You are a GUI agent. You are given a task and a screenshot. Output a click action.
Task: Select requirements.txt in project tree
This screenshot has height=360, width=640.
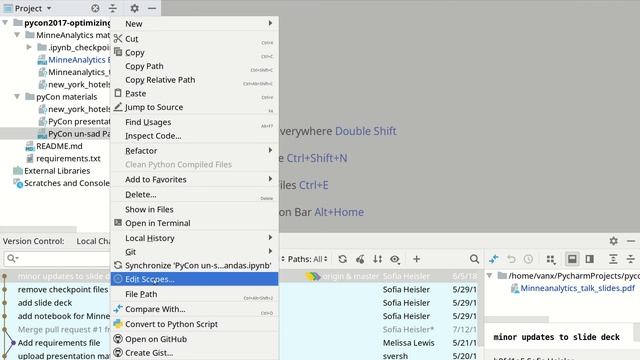click(68, 158)
